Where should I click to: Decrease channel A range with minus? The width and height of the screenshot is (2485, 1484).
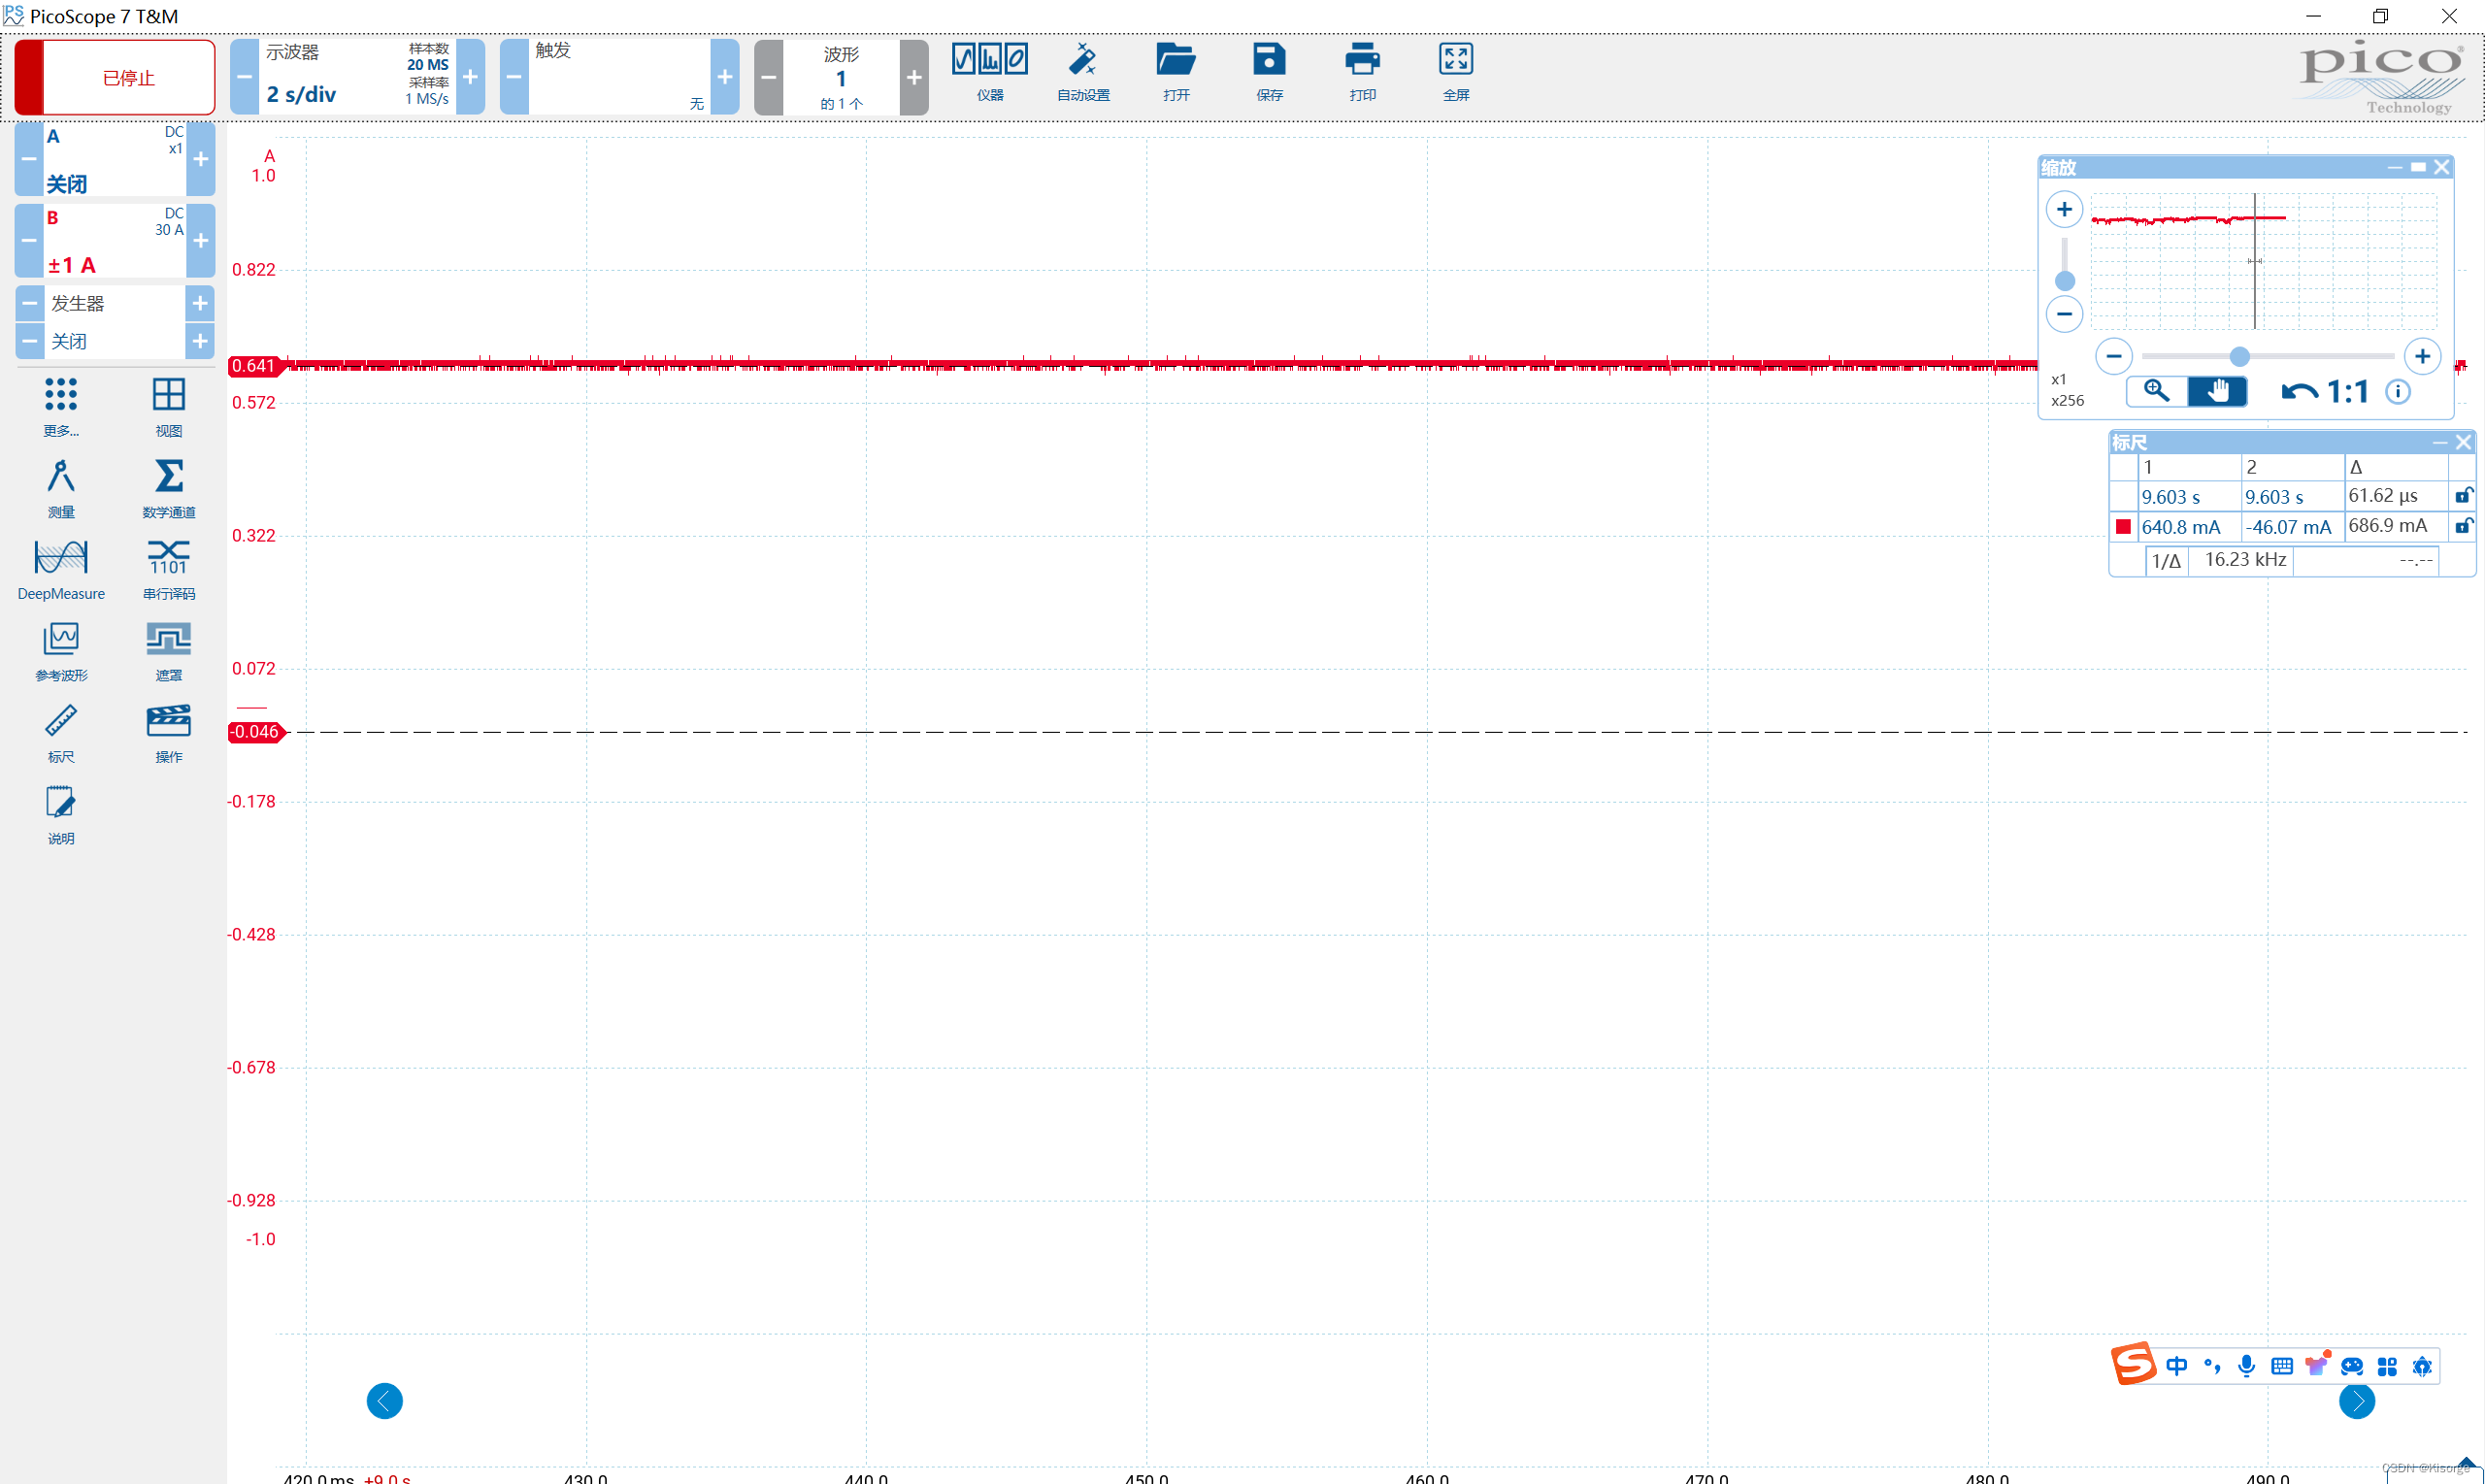point(29,159)
